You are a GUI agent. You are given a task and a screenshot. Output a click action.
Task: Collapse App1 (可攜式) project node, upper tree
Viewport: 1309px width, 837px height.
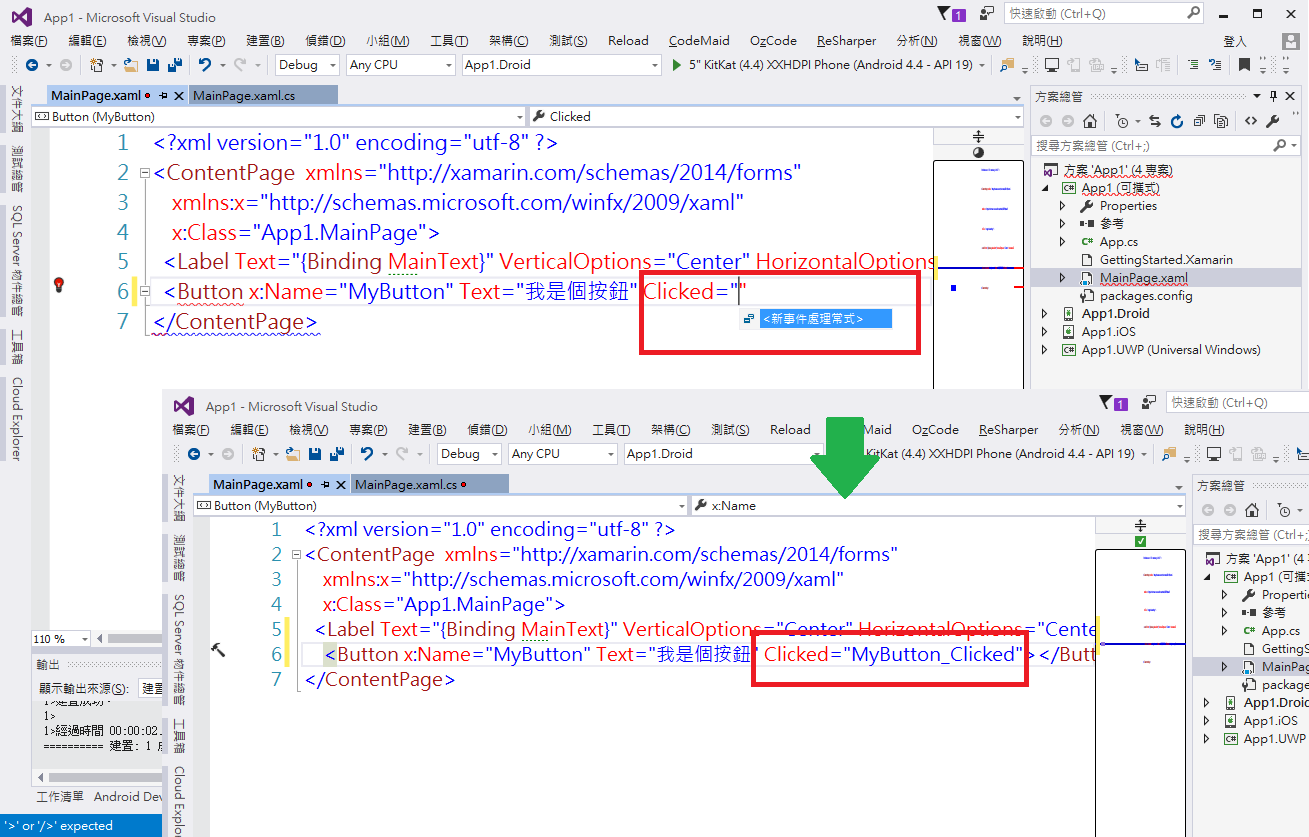point(1047,188)
